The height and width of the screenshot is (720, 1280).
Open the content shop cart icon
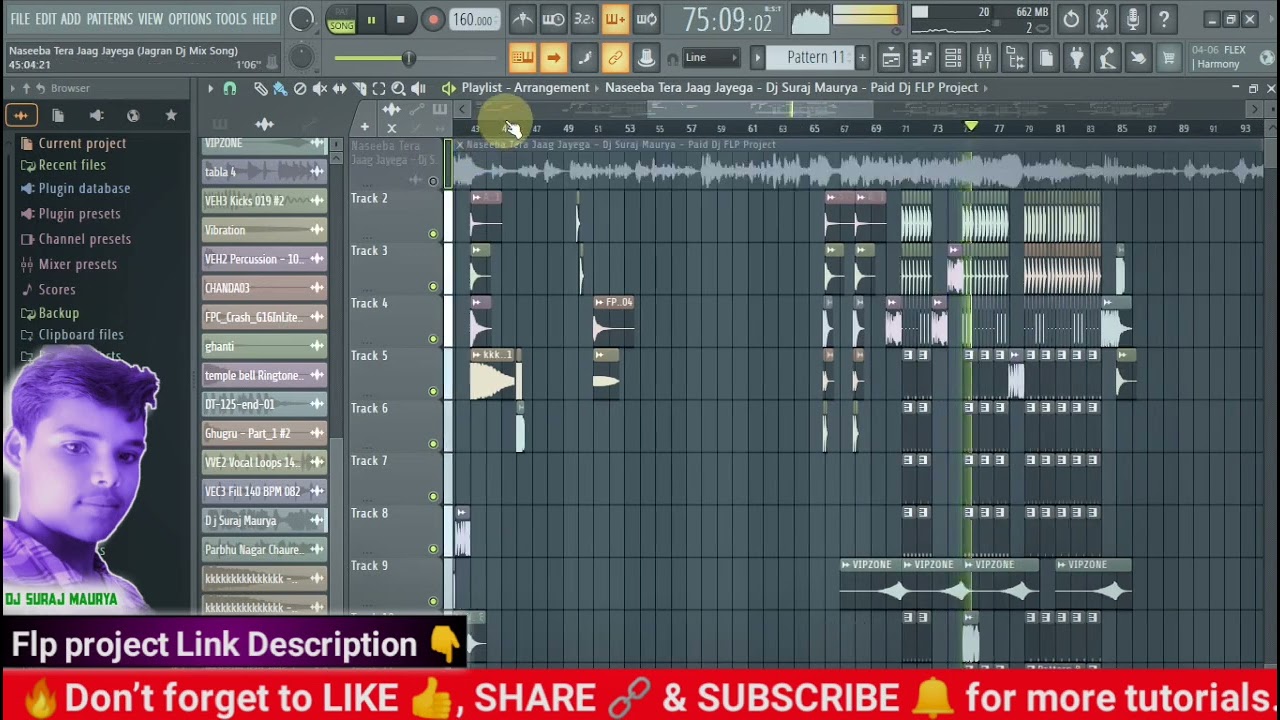point(1169,58)
